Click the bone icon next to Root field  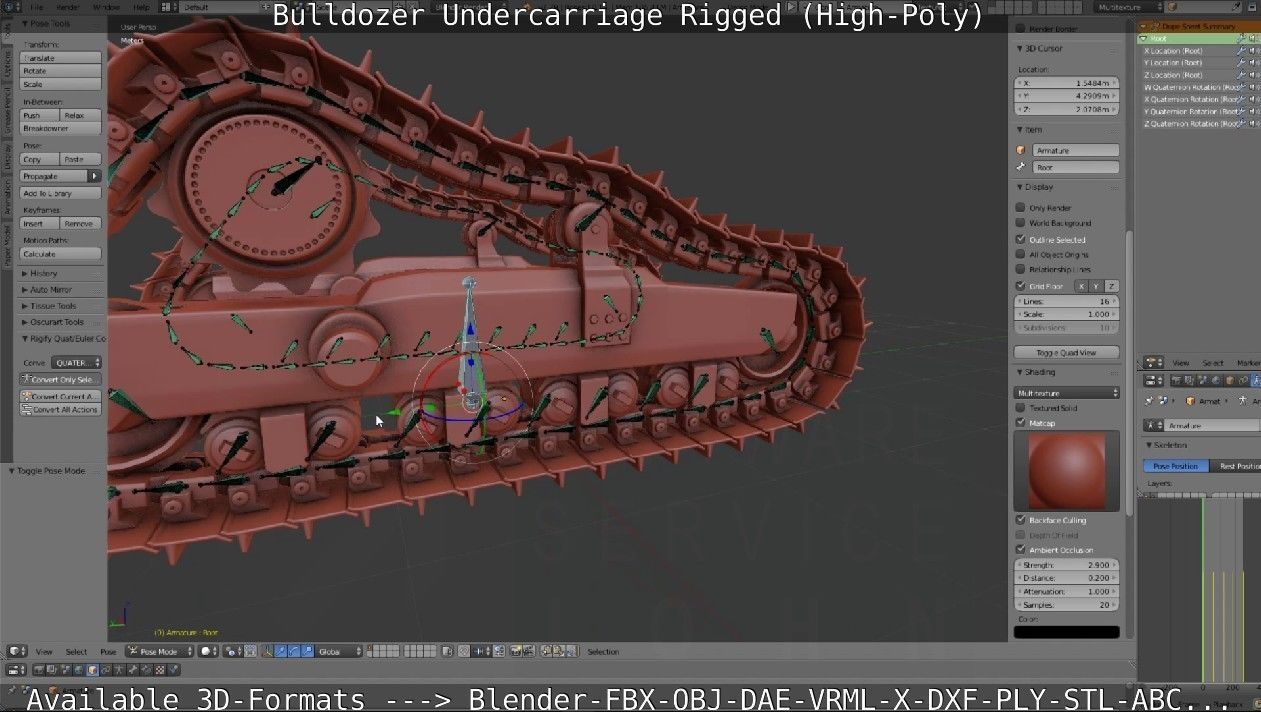(x=1021, y=167)
